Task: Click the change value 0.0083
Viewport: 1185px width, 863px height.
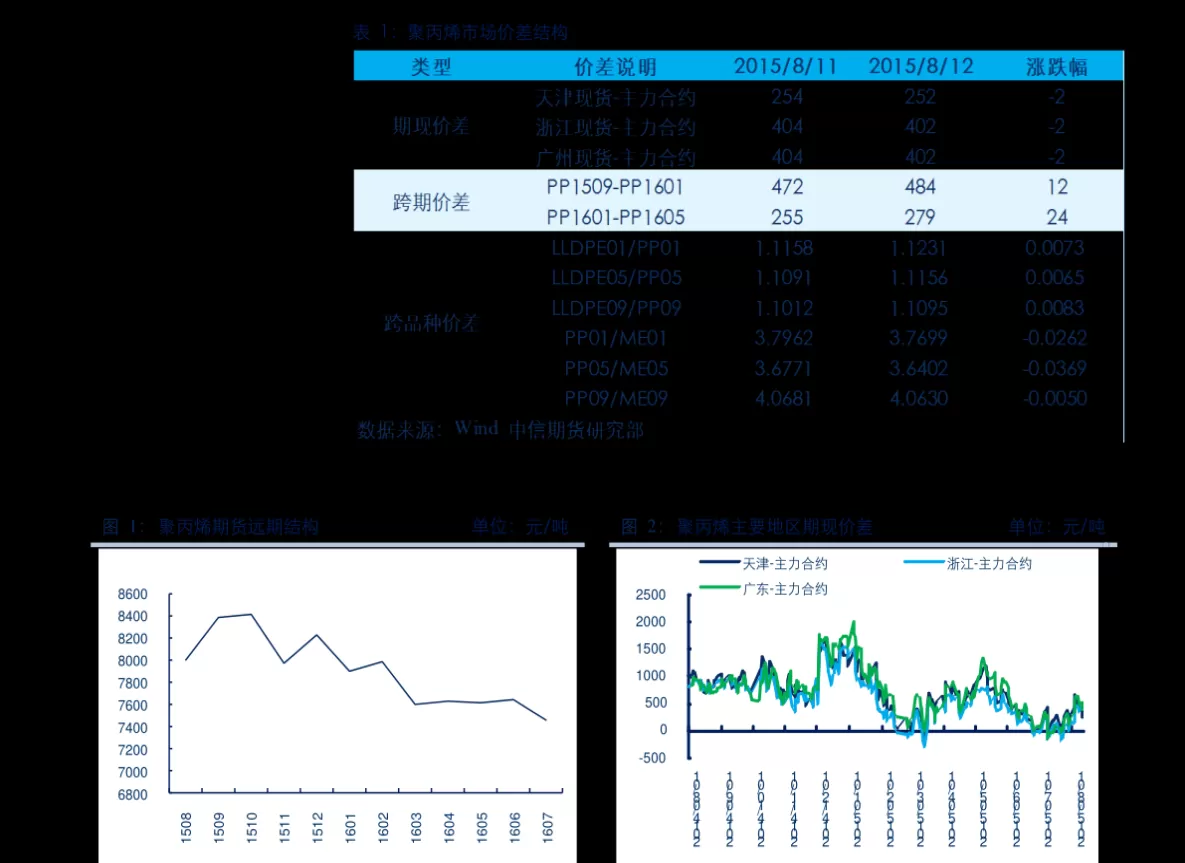Action: [x=1054, y=308]
